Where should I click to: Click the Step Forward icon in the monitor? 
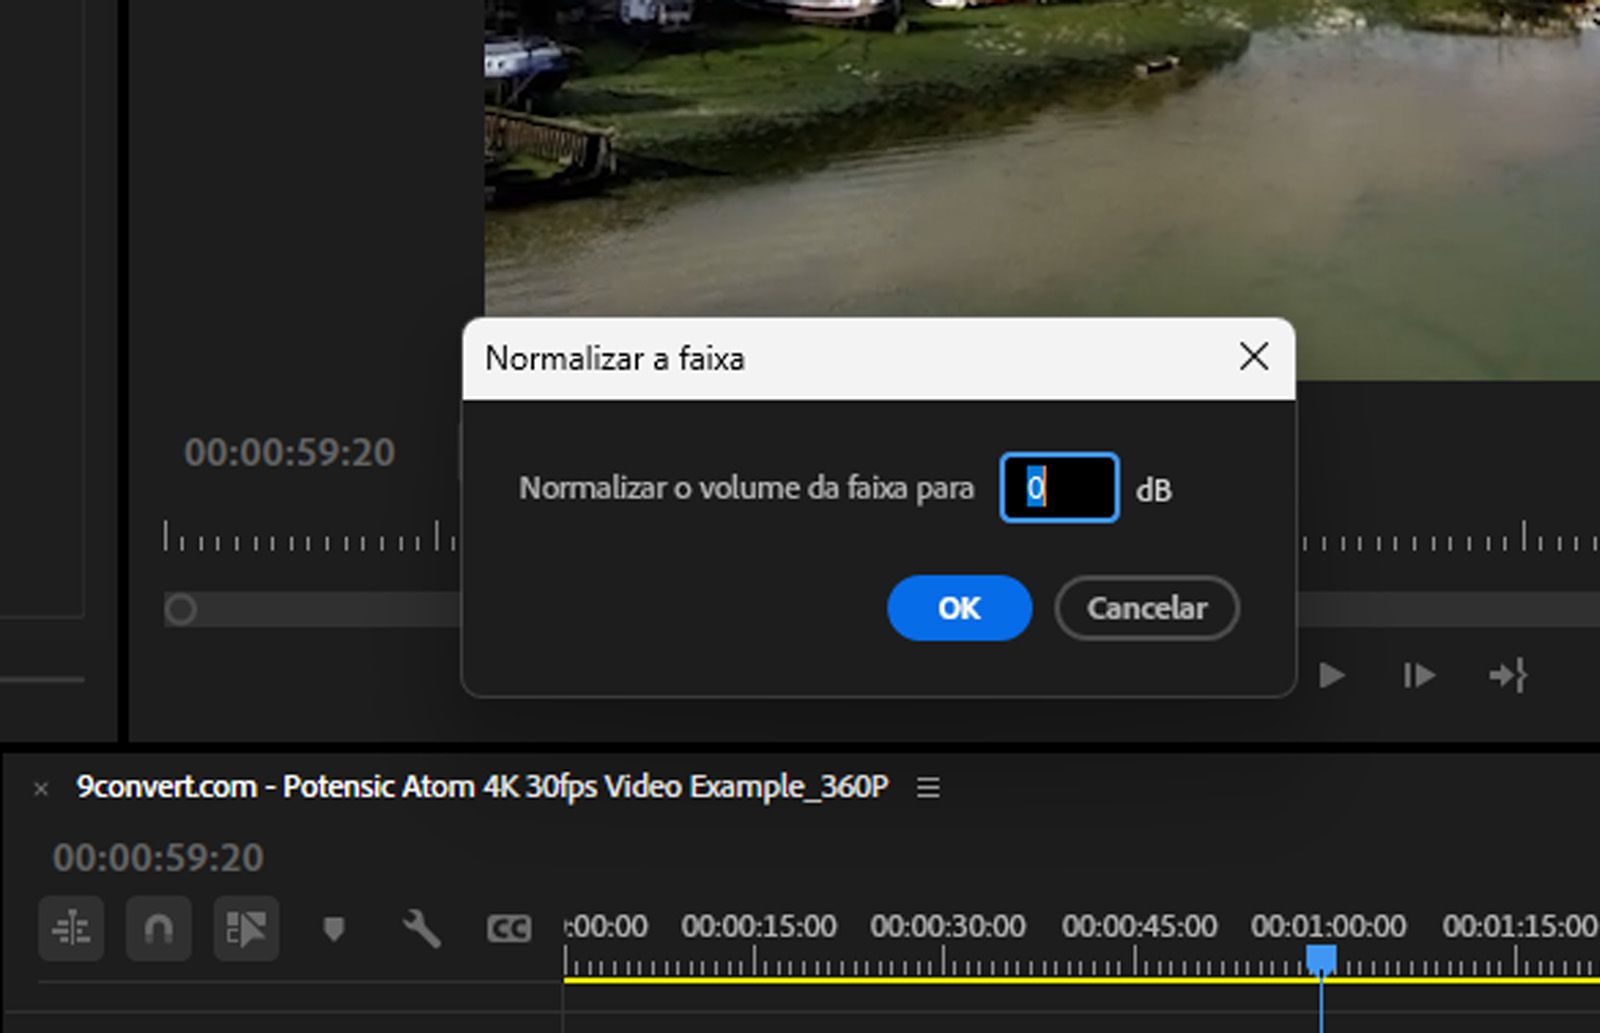pos(1418,676)
